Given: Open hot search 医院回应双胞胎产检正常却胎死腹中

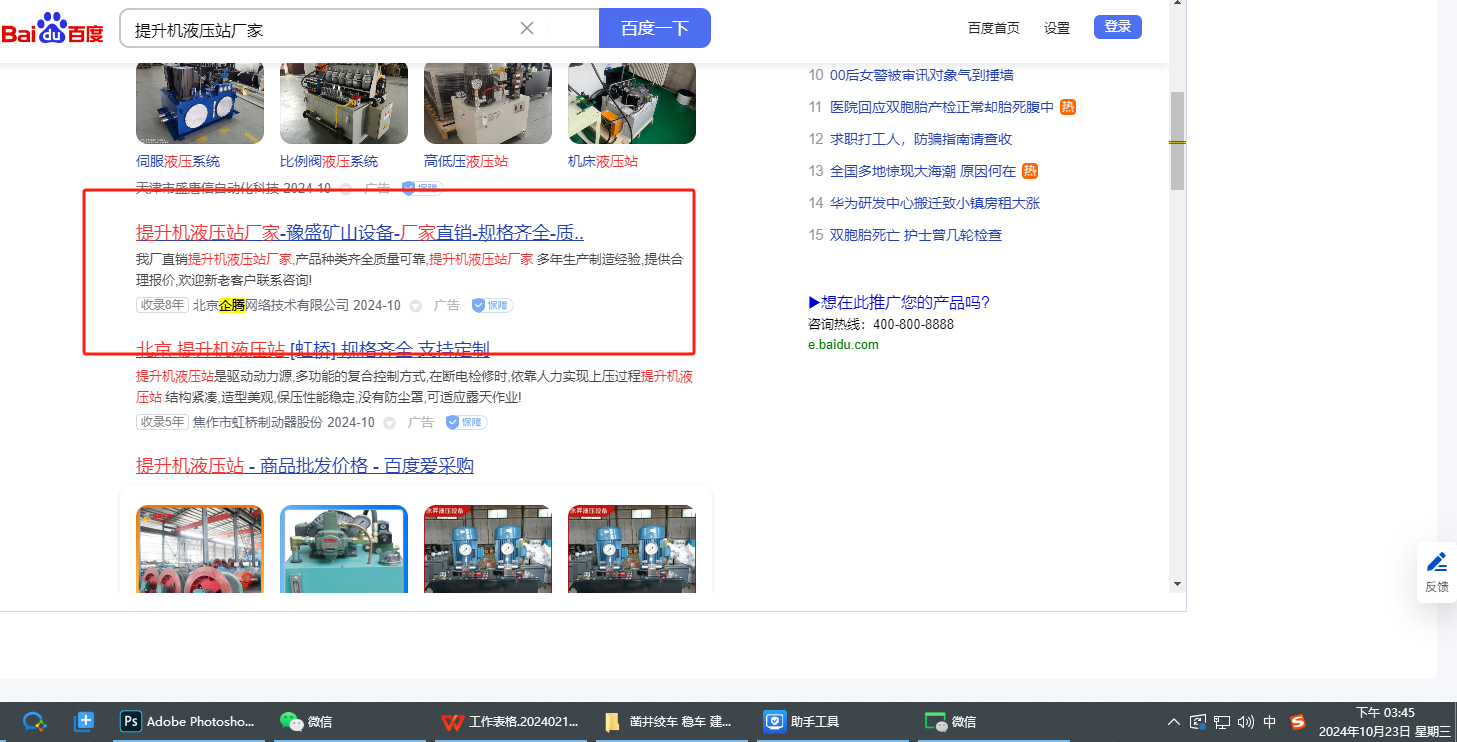Looking at the screenshot, I should [942, 107].
